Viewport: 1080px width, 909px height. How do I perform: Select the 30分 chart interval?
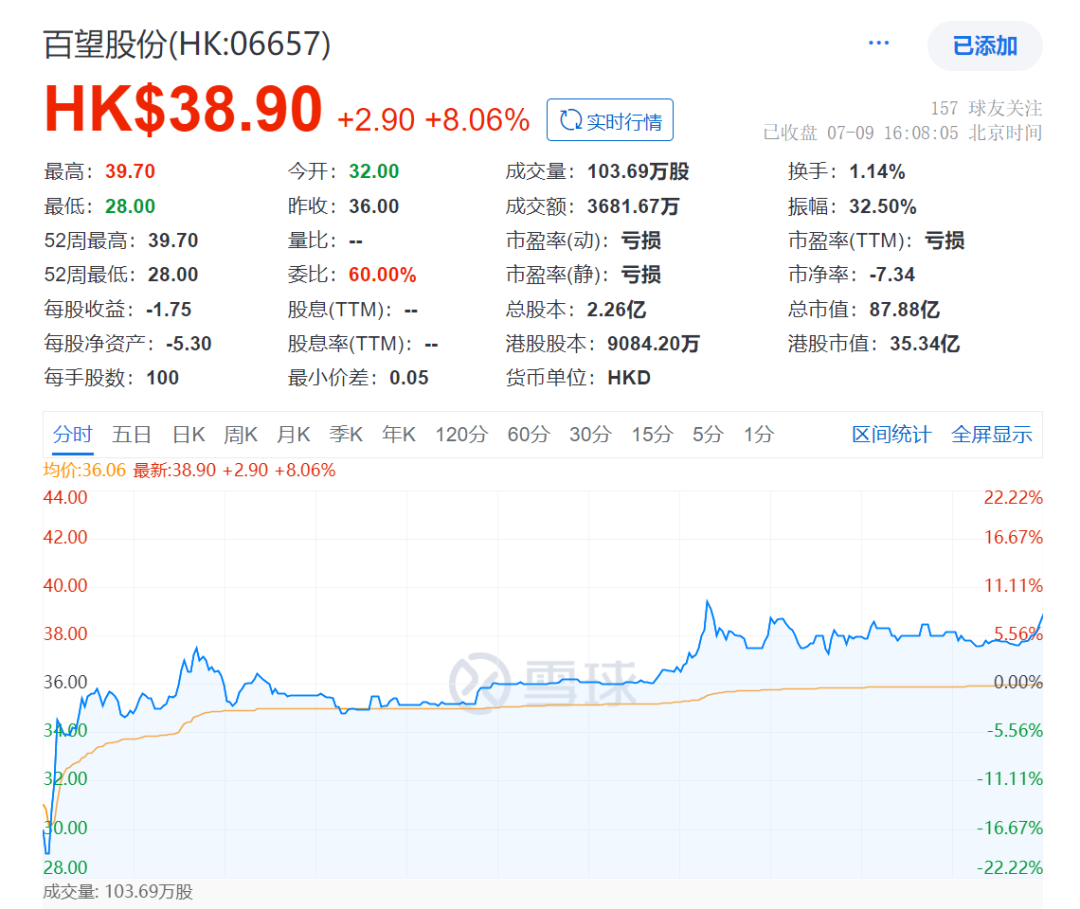[590, 434]
